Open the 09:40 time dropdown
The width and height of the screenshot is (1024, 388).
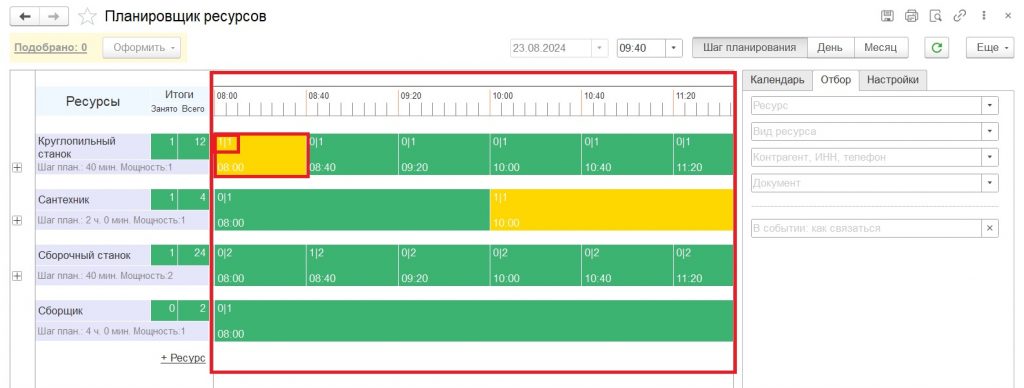(674, 48)
